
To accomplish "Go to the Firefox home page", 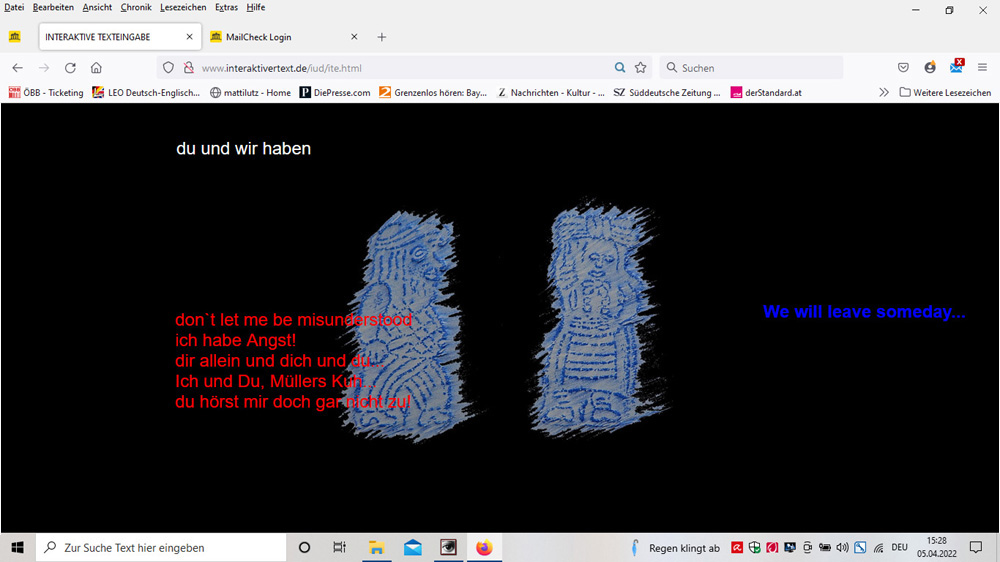I will [x=96, y=68].
